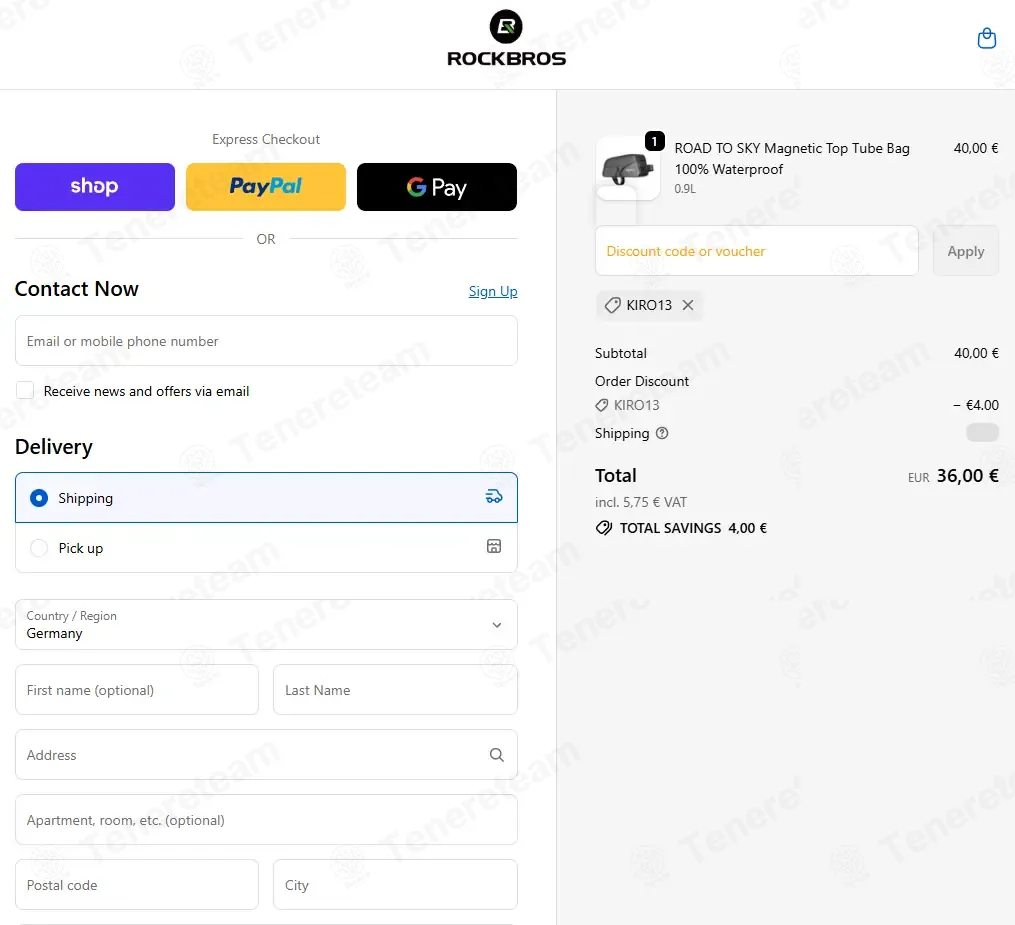Open the top tube bag product thumbnail

tap(627, 168)
